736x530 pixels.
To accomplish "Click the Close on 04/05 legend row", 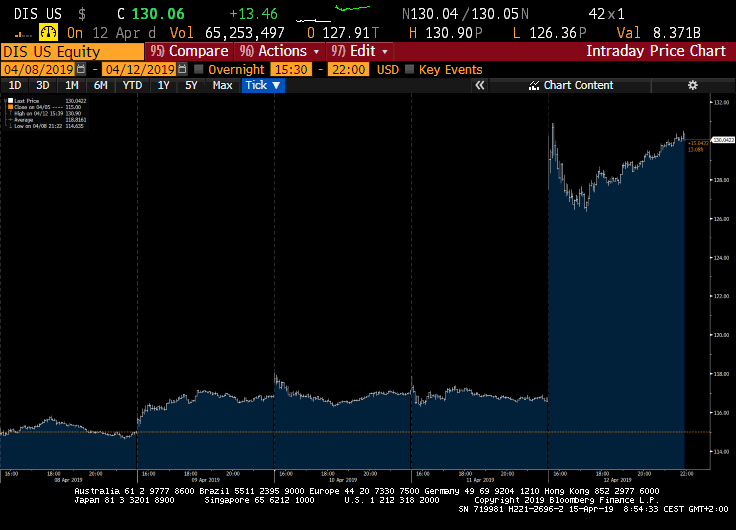I will 47,107.
